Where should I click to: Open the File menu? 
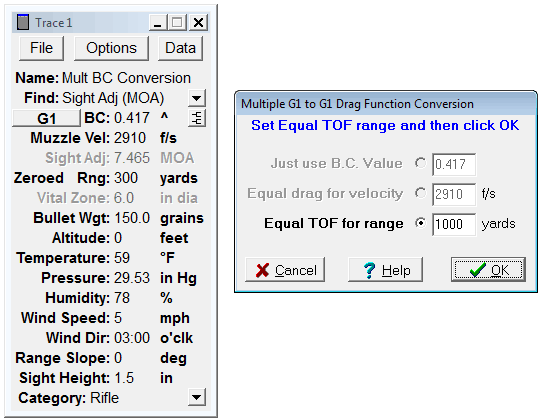41,48
